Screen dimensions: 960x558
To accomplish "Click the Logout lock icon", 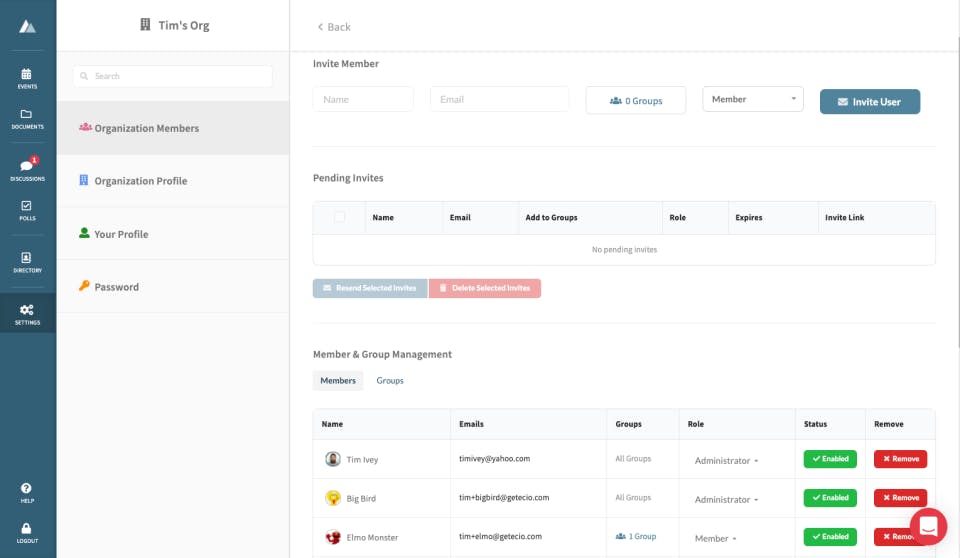I will coord(27,530).
